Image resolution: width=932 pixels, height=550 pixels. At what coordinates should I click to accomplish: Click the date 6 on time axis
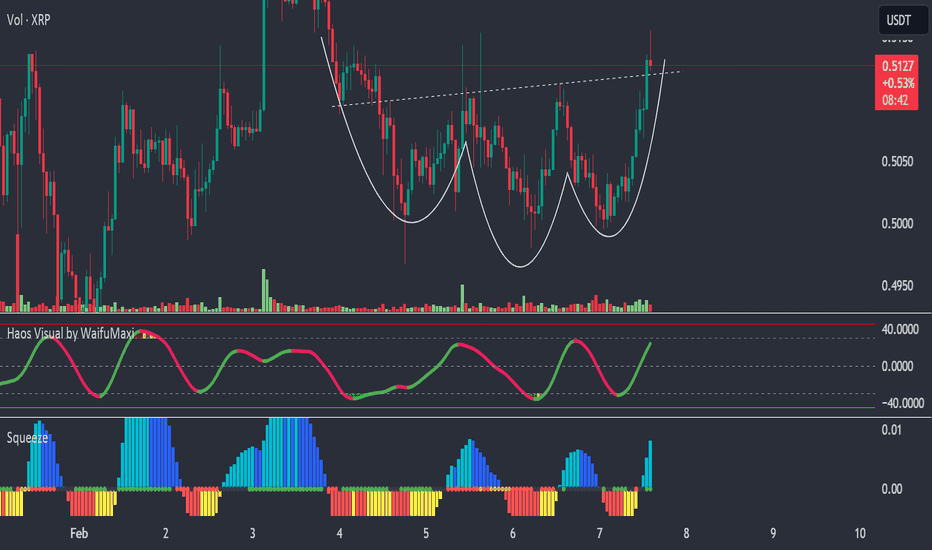(x=513, y=533)
